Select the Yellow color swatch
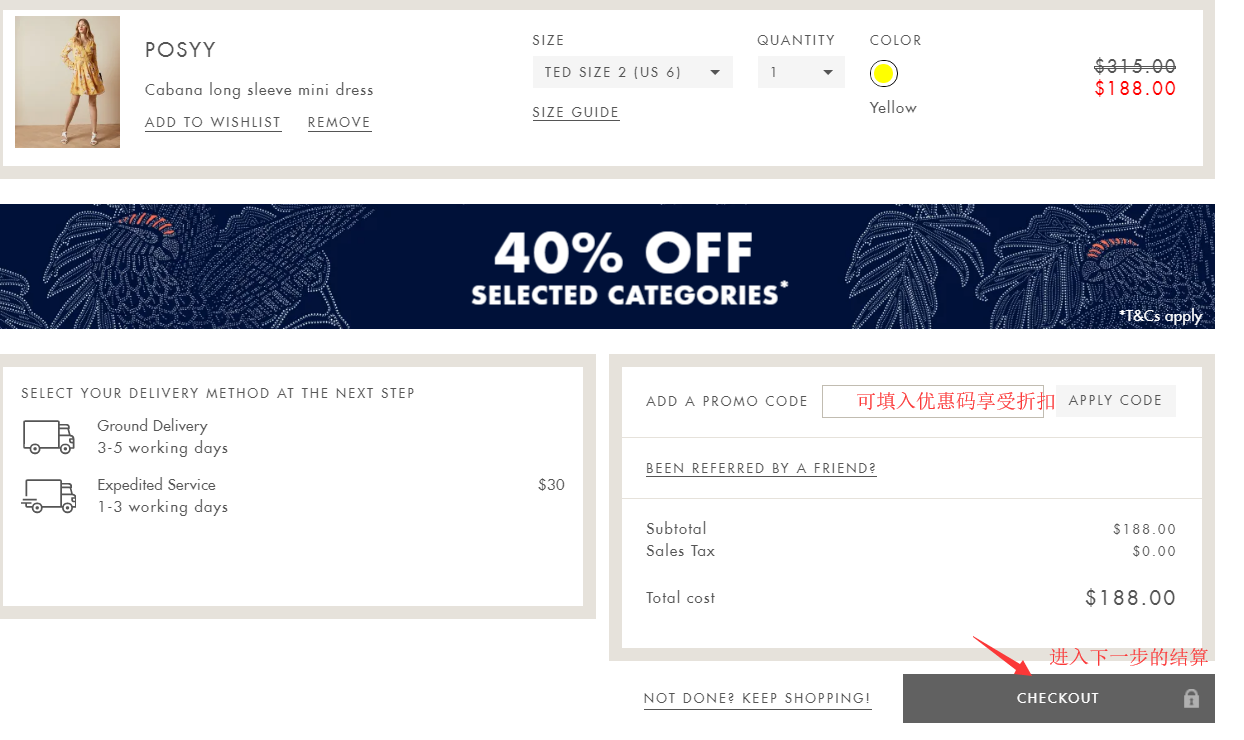 (884, 73)
